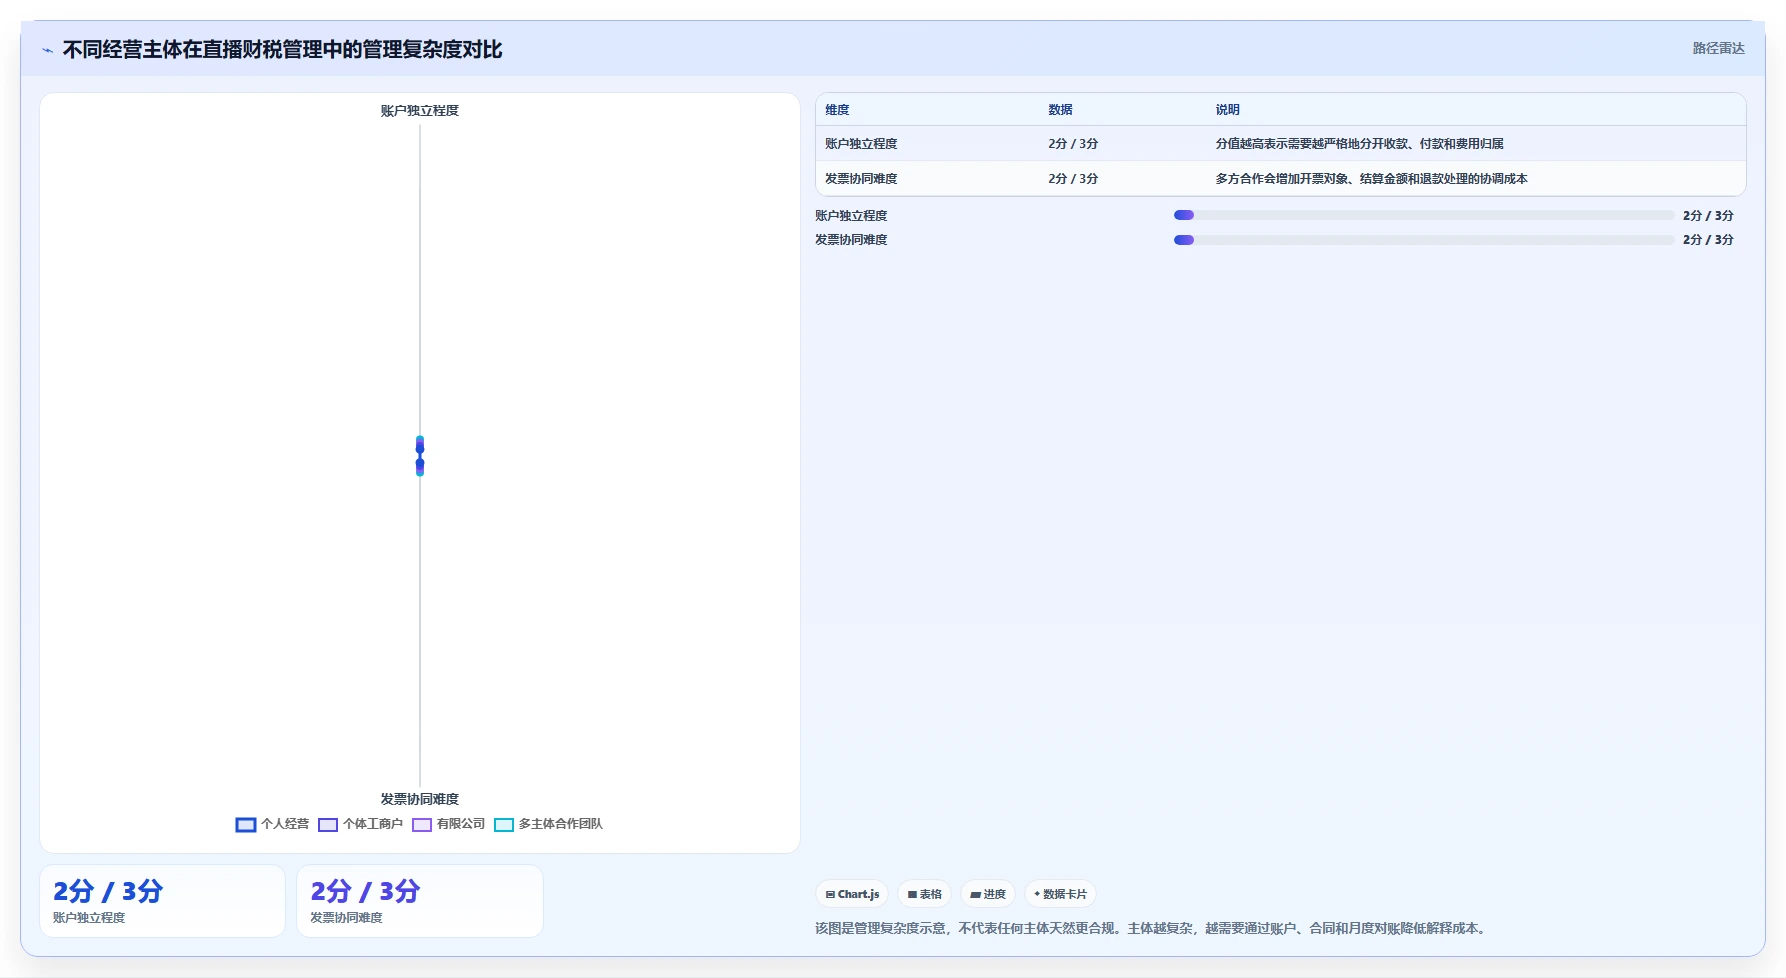Click the 路径雷达 label in header
The height and width of the screenshot is (978, 1786).
pos(1718,48)
